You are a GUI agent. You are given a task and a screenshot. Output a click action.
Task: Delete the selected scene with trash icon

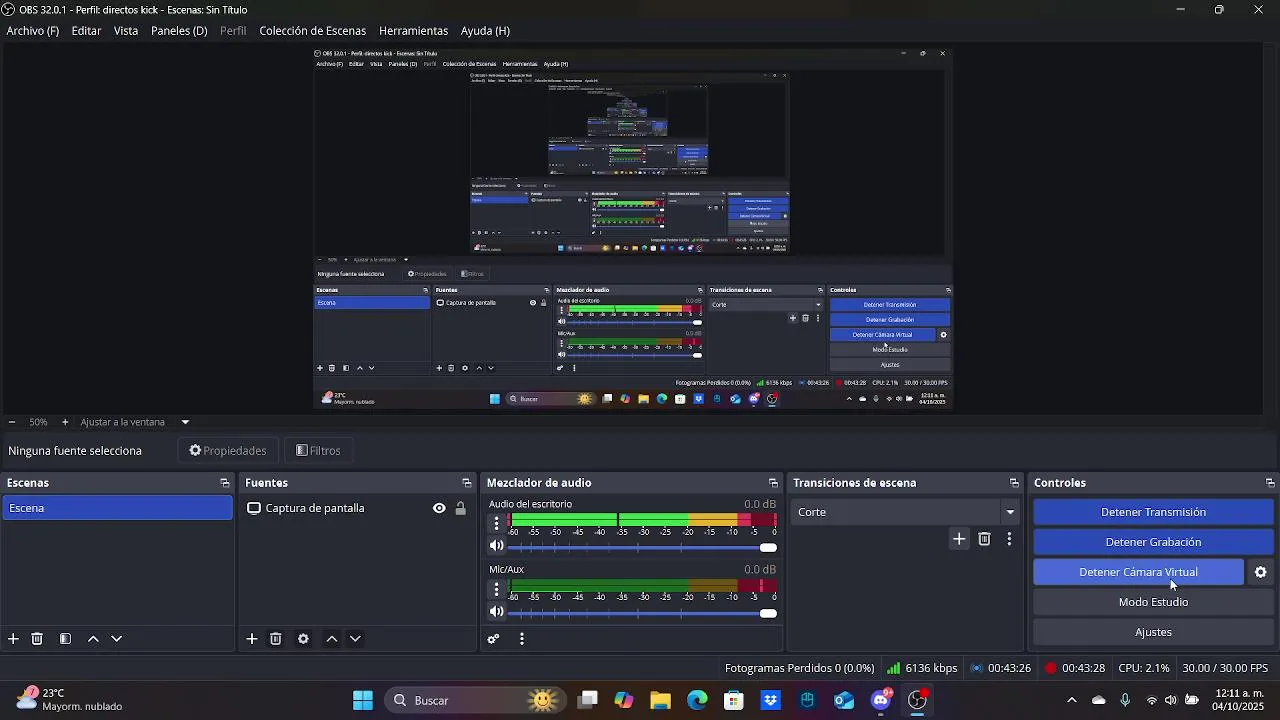click(37, 639)
